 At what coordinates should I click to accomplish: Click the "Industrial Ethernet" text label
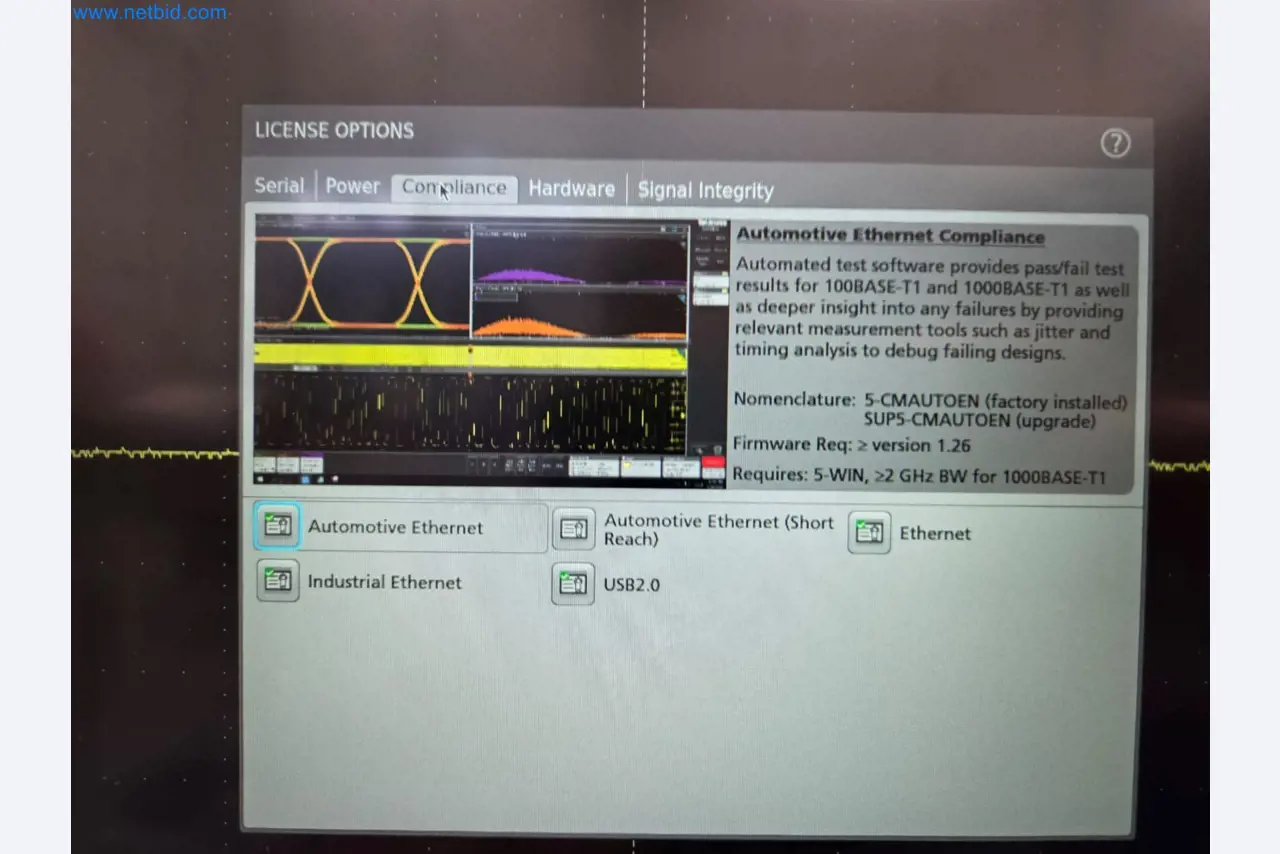coord(384,582)
